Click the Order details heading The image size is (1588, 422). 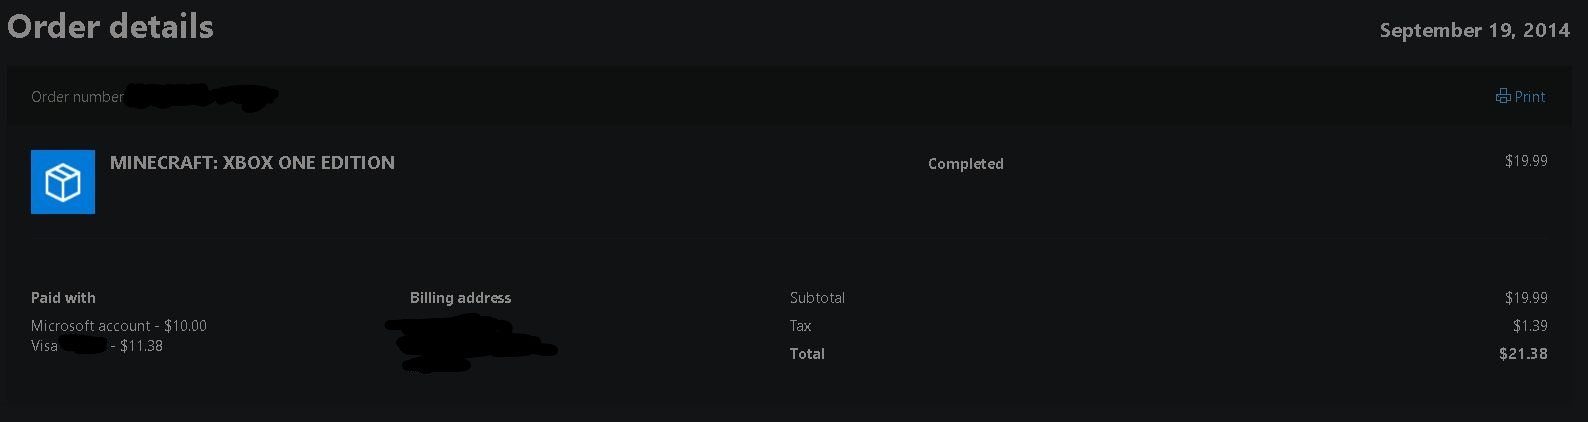110,27
